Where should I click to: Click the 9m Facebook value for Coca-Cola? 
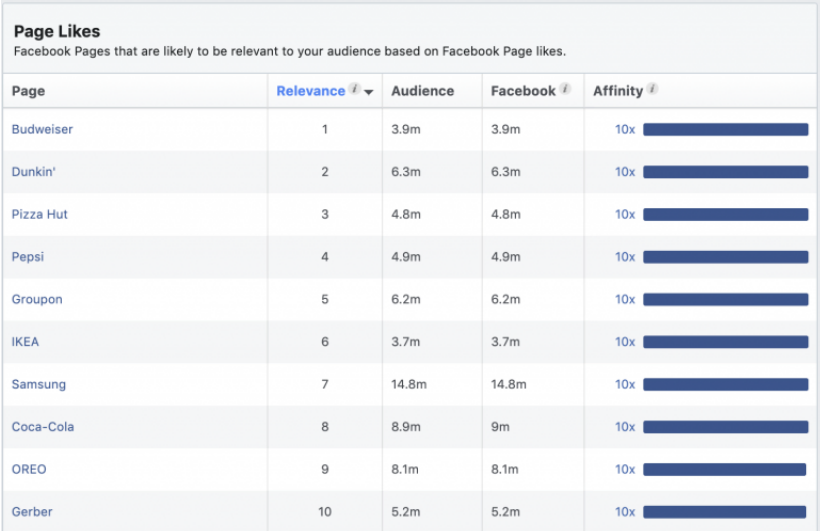(500, 427)
